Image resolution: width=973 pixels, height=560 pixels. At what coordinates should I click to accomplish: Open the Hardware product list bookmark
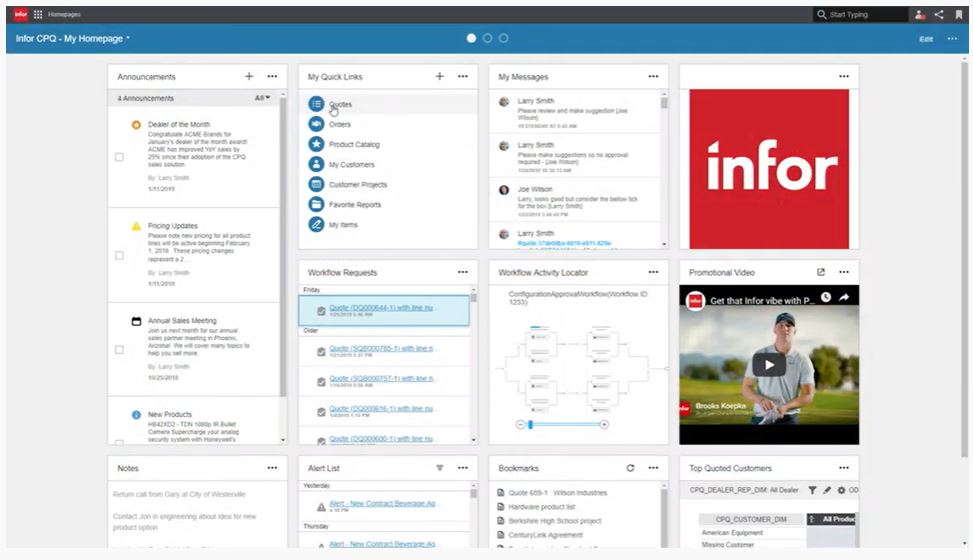[541, 507]
